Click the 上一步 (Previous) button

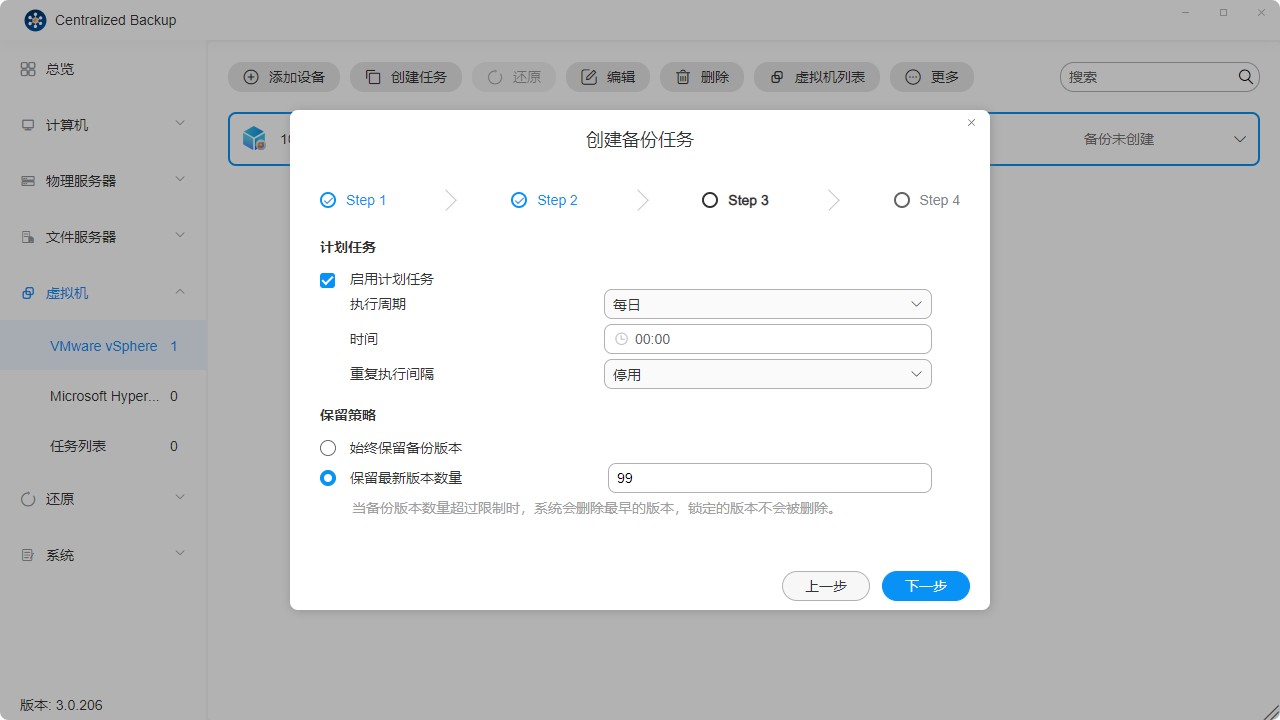(826, 585)
